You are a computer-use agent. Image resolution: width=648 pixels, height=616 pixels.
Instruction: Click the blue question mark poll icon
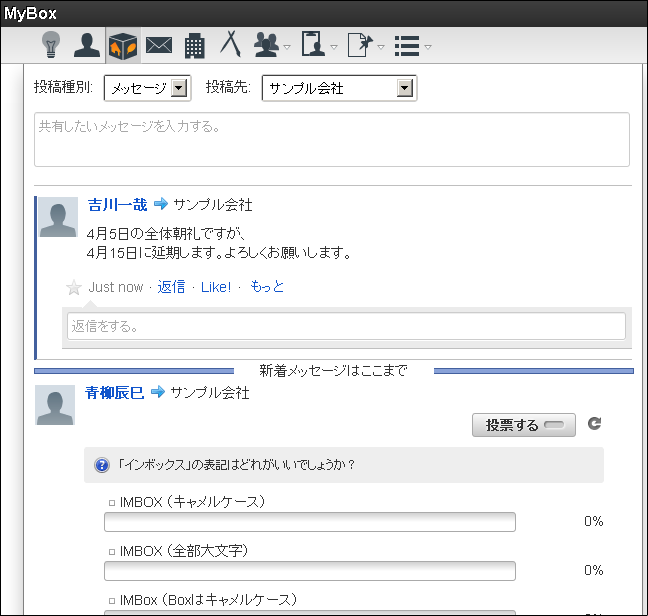102,465
